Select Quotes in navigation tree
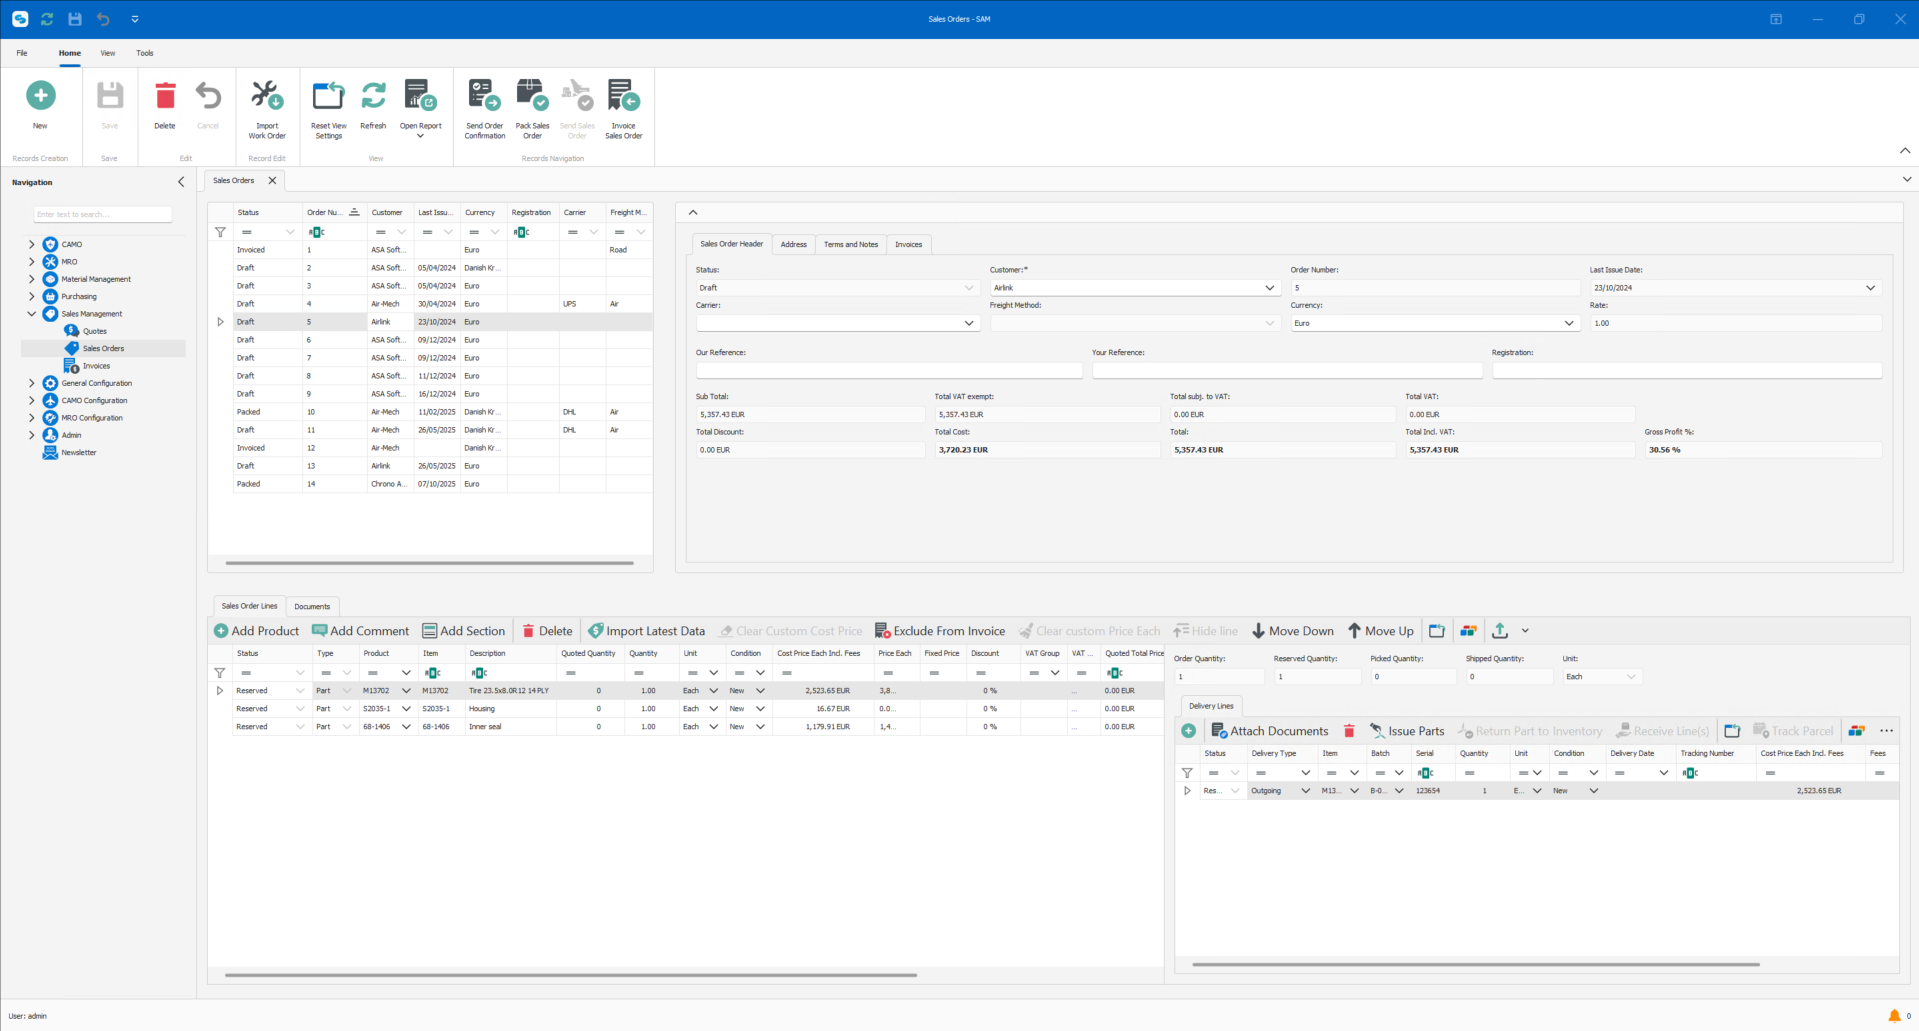The width and height of the screenshot is (1919, 1031). (95, 331)
